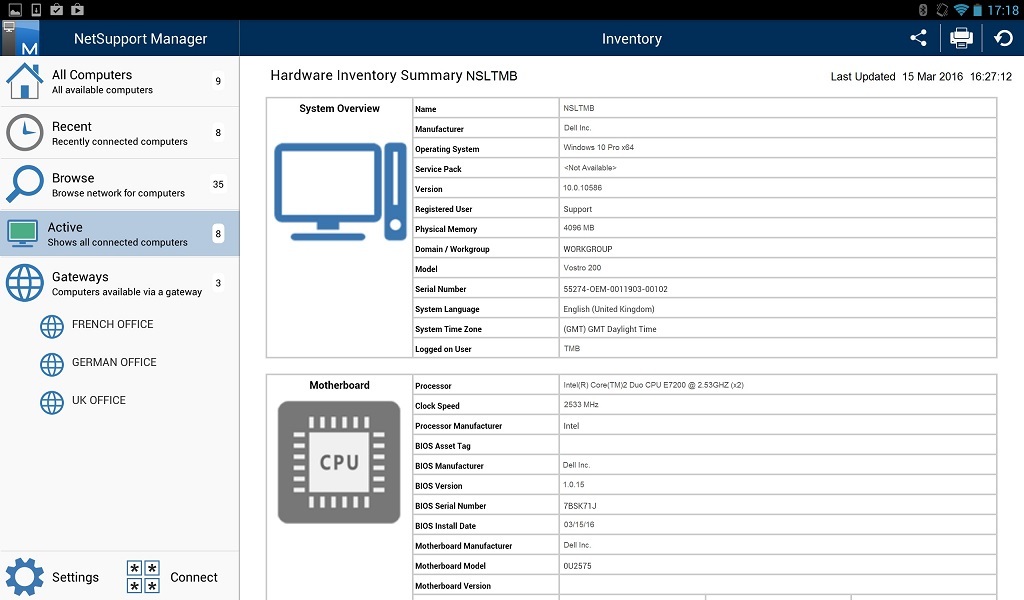Click the Connect label

[194, 577]
